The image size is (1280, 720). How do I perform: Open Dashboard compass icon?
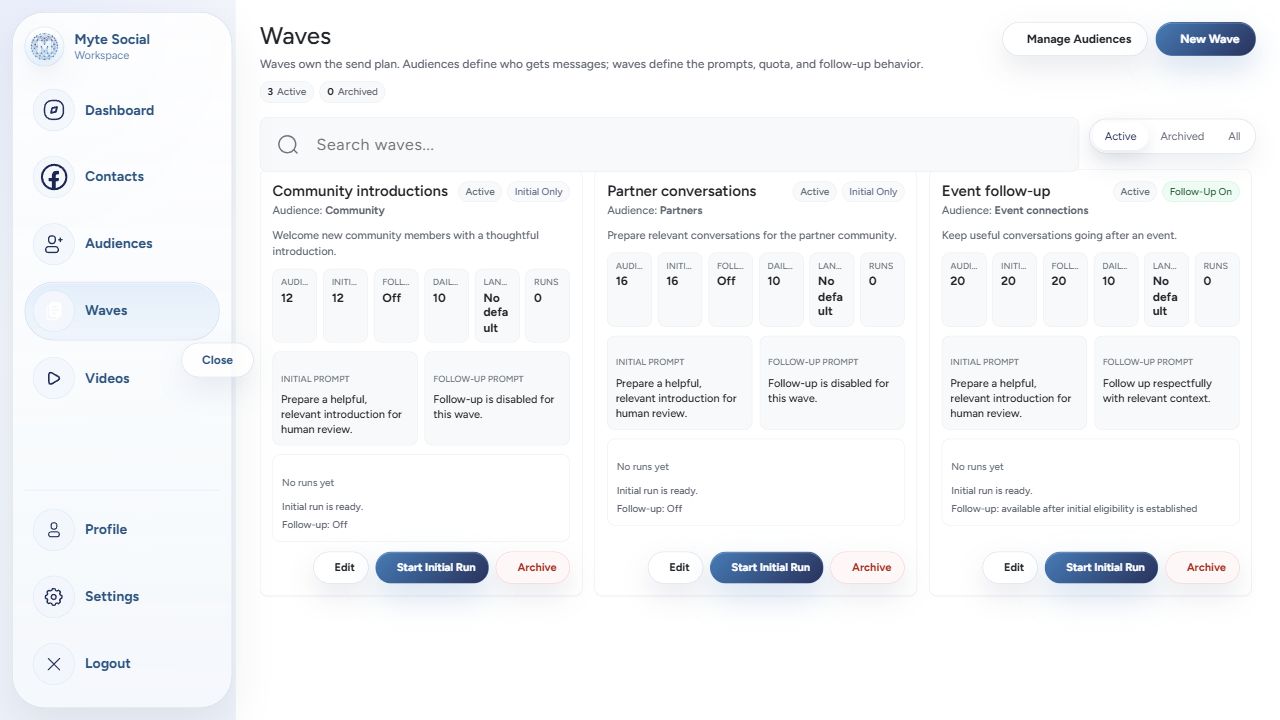(x=54, y=110)
